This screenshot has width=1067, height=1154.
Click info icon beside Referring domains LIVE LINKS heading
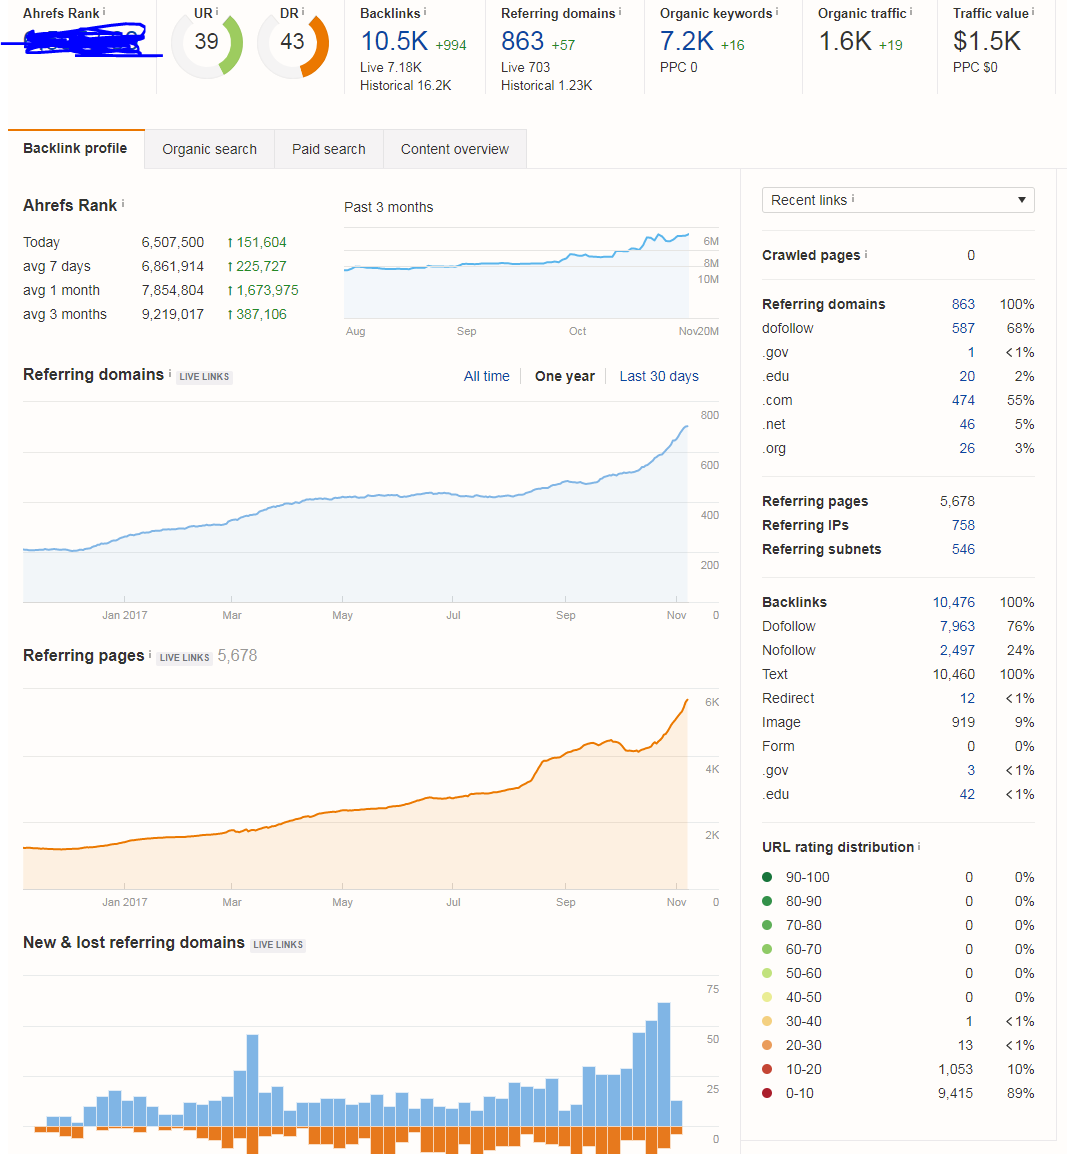coord(170,372)
